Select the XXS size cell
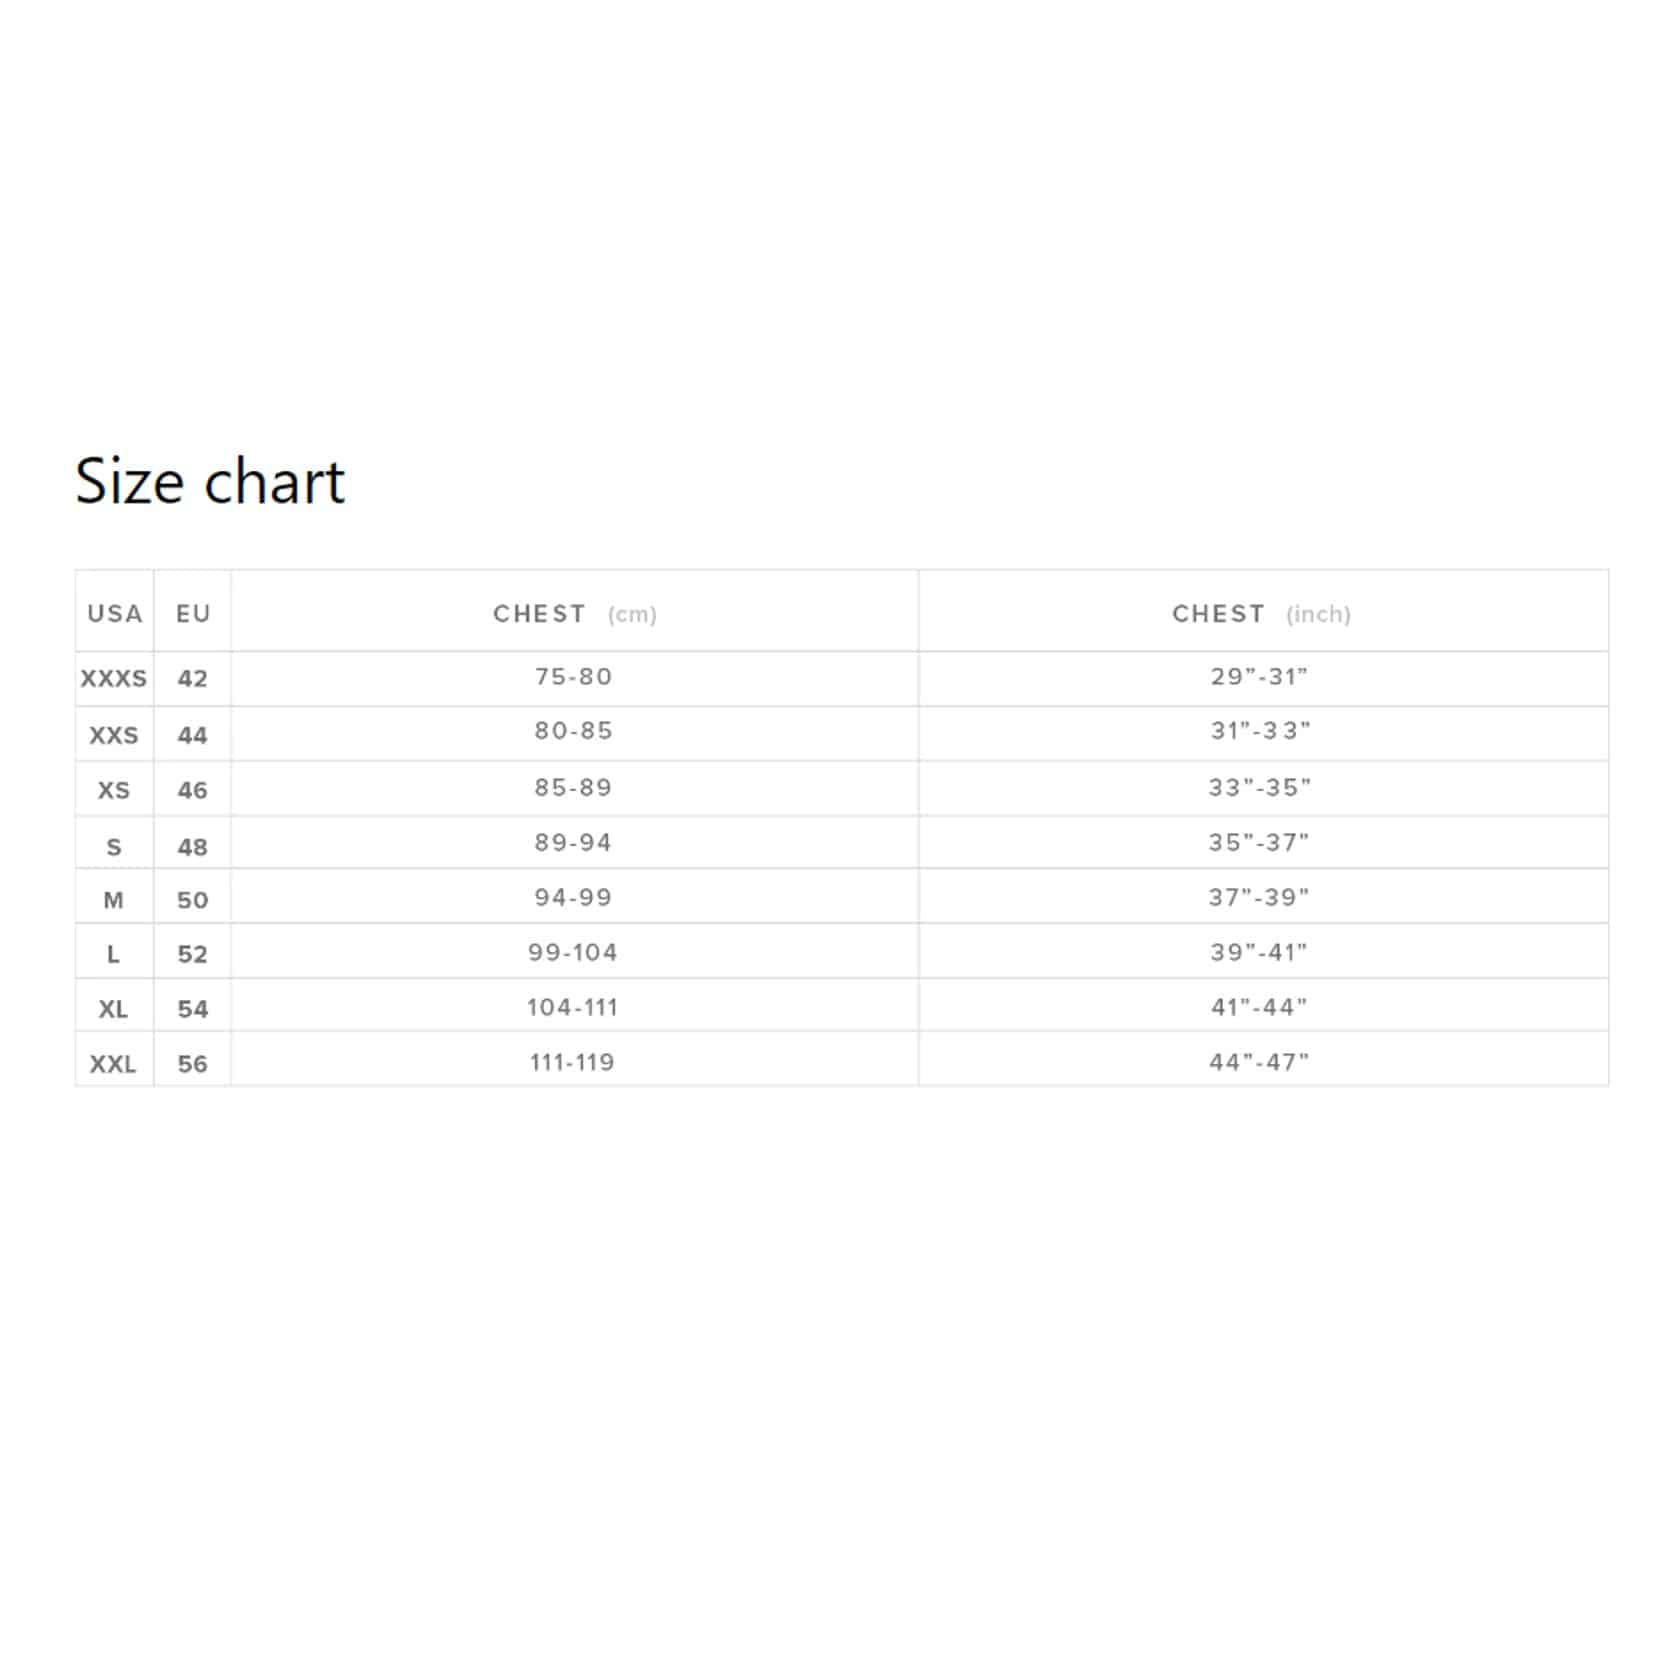Viewport: 1653px width, 1654px height. pos(114,735)
